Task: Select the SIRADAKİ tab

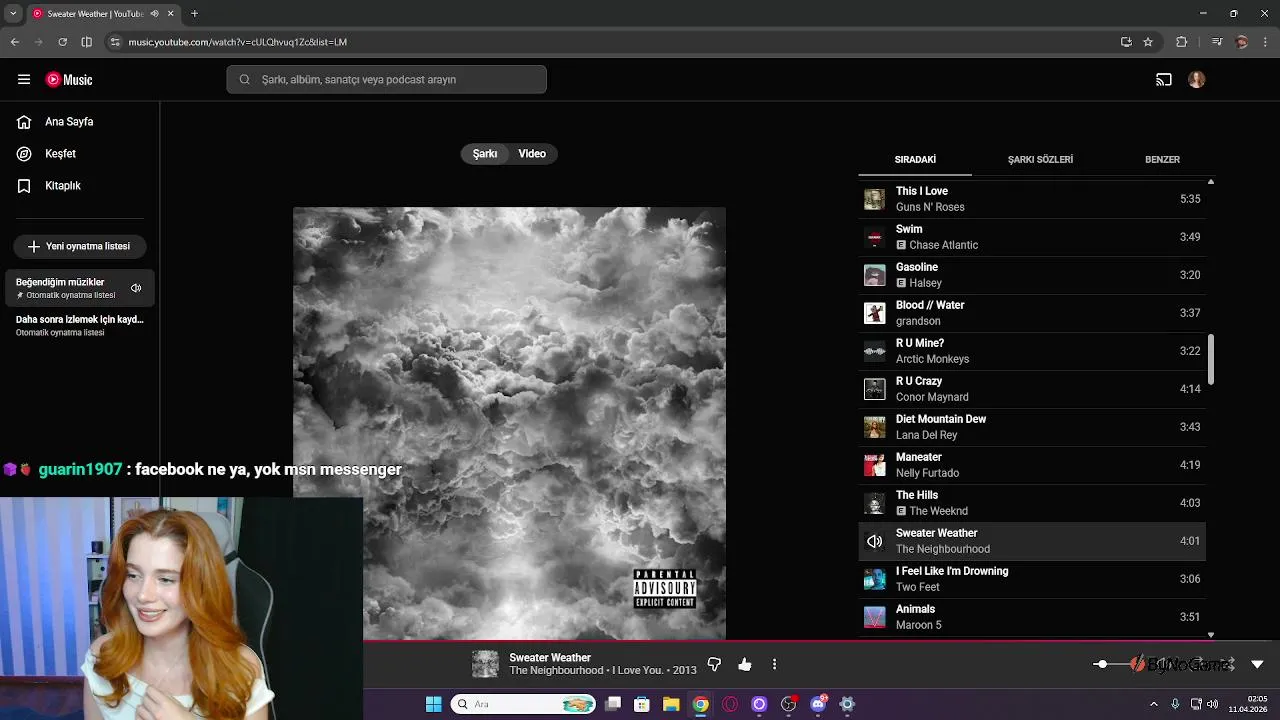Action: pyautogui.click(x=915, y=160)
